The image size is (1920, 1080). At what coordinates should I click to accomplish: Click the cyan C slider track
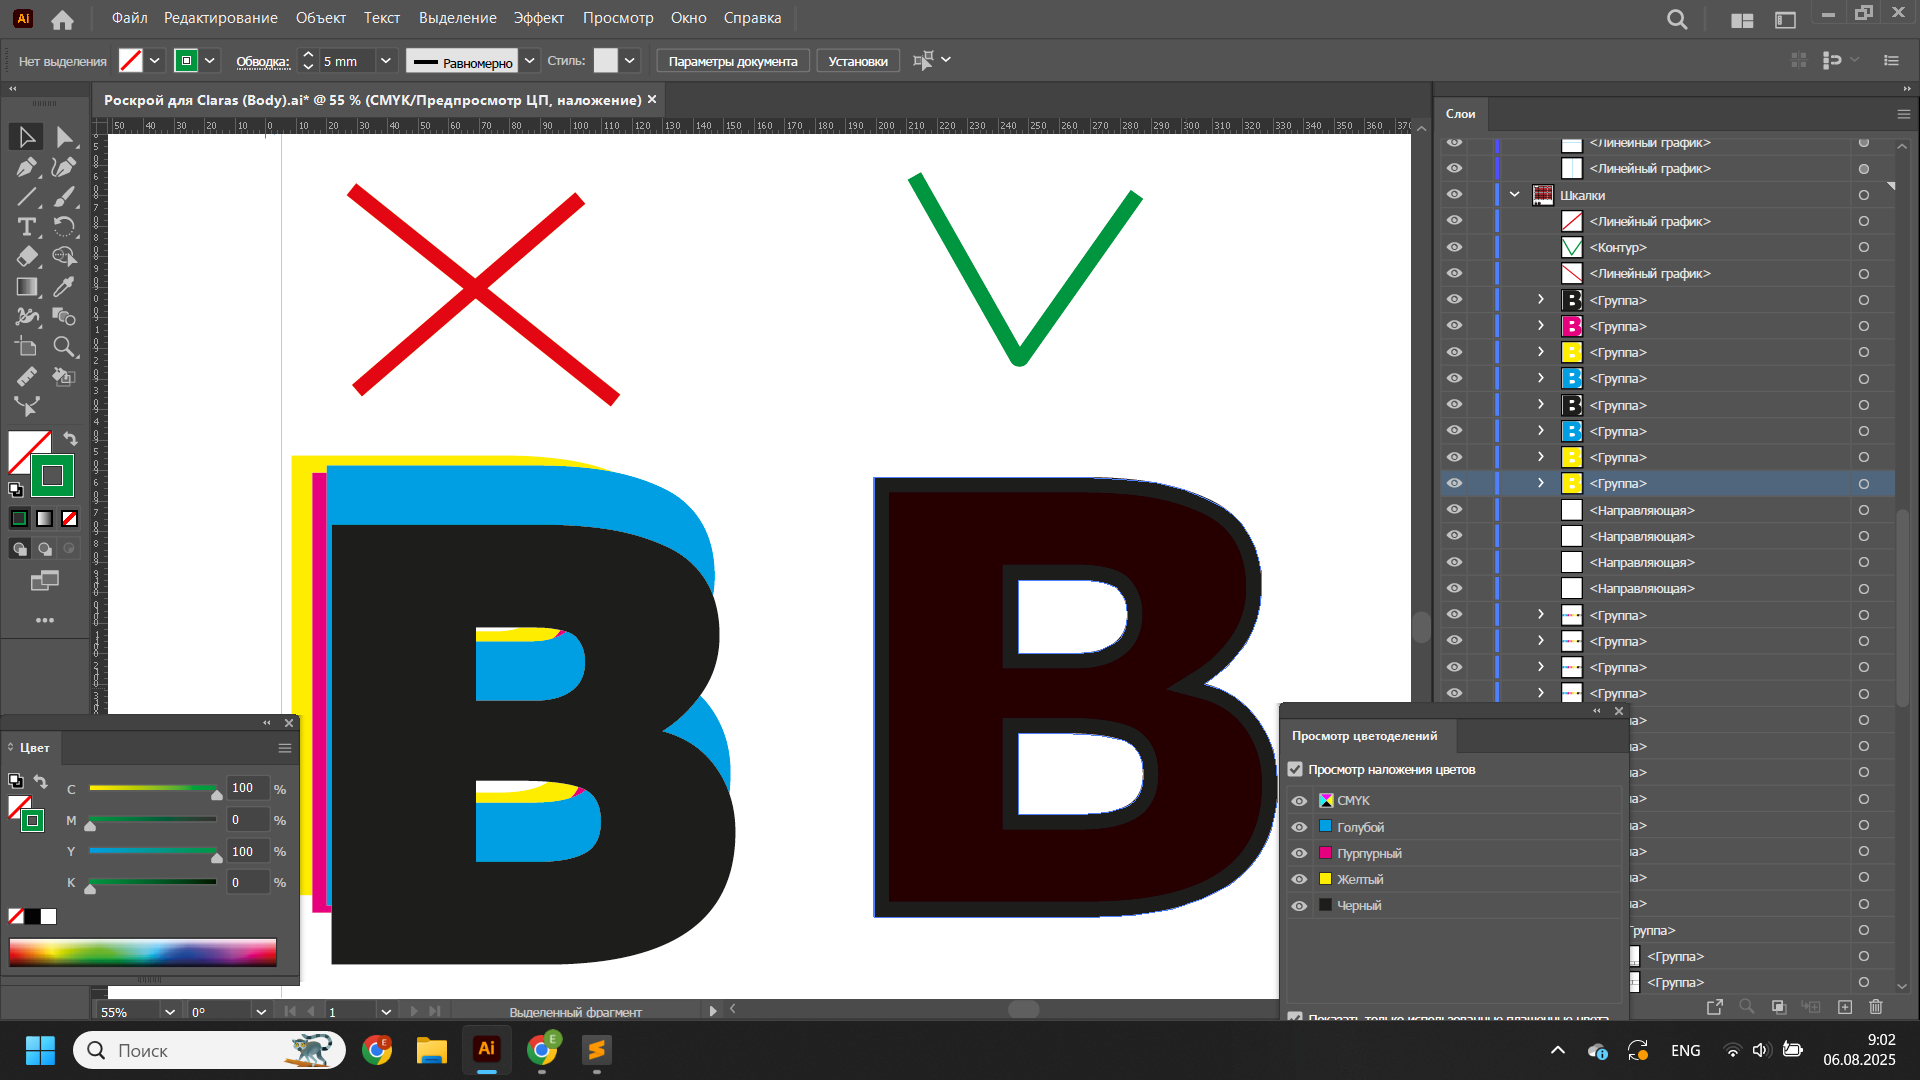point(153,788)
